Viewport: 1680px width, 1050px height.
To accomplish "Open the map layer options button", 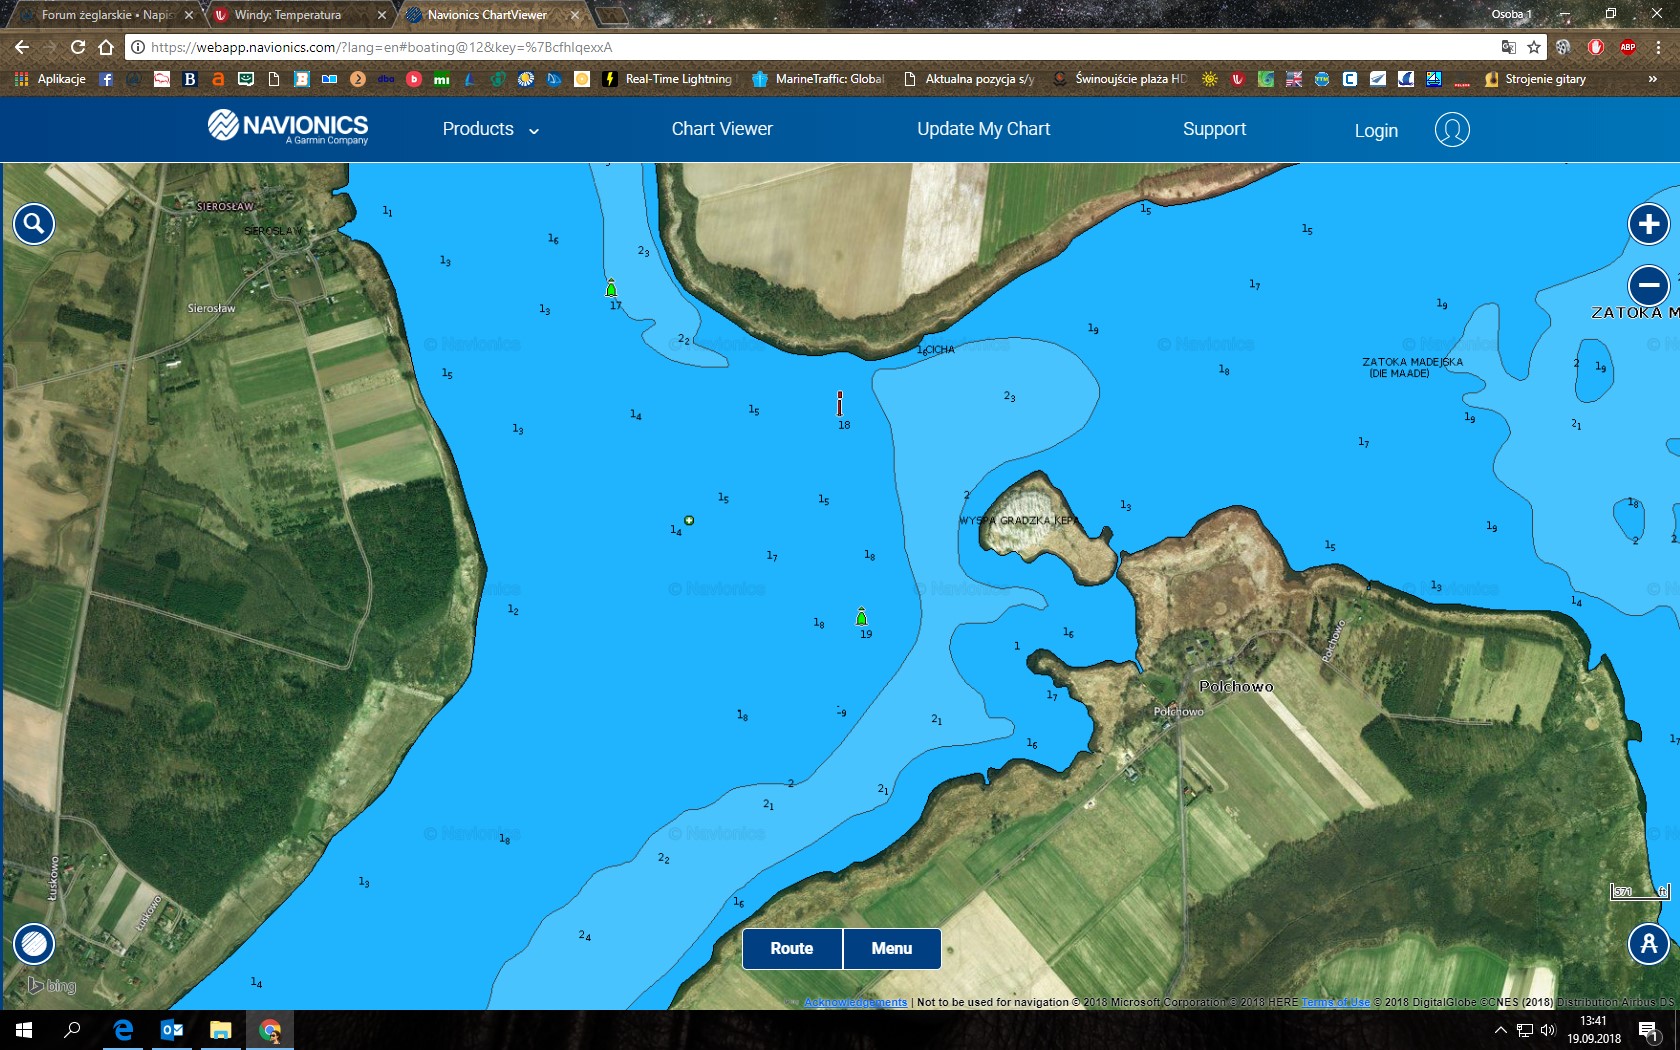I will 34,943.
